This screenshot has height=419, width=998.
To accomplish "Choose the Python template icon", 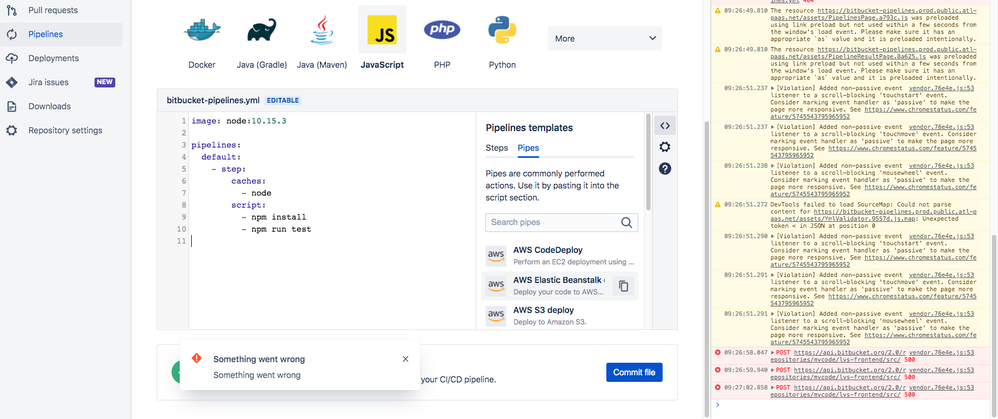I will click(502, 30).
